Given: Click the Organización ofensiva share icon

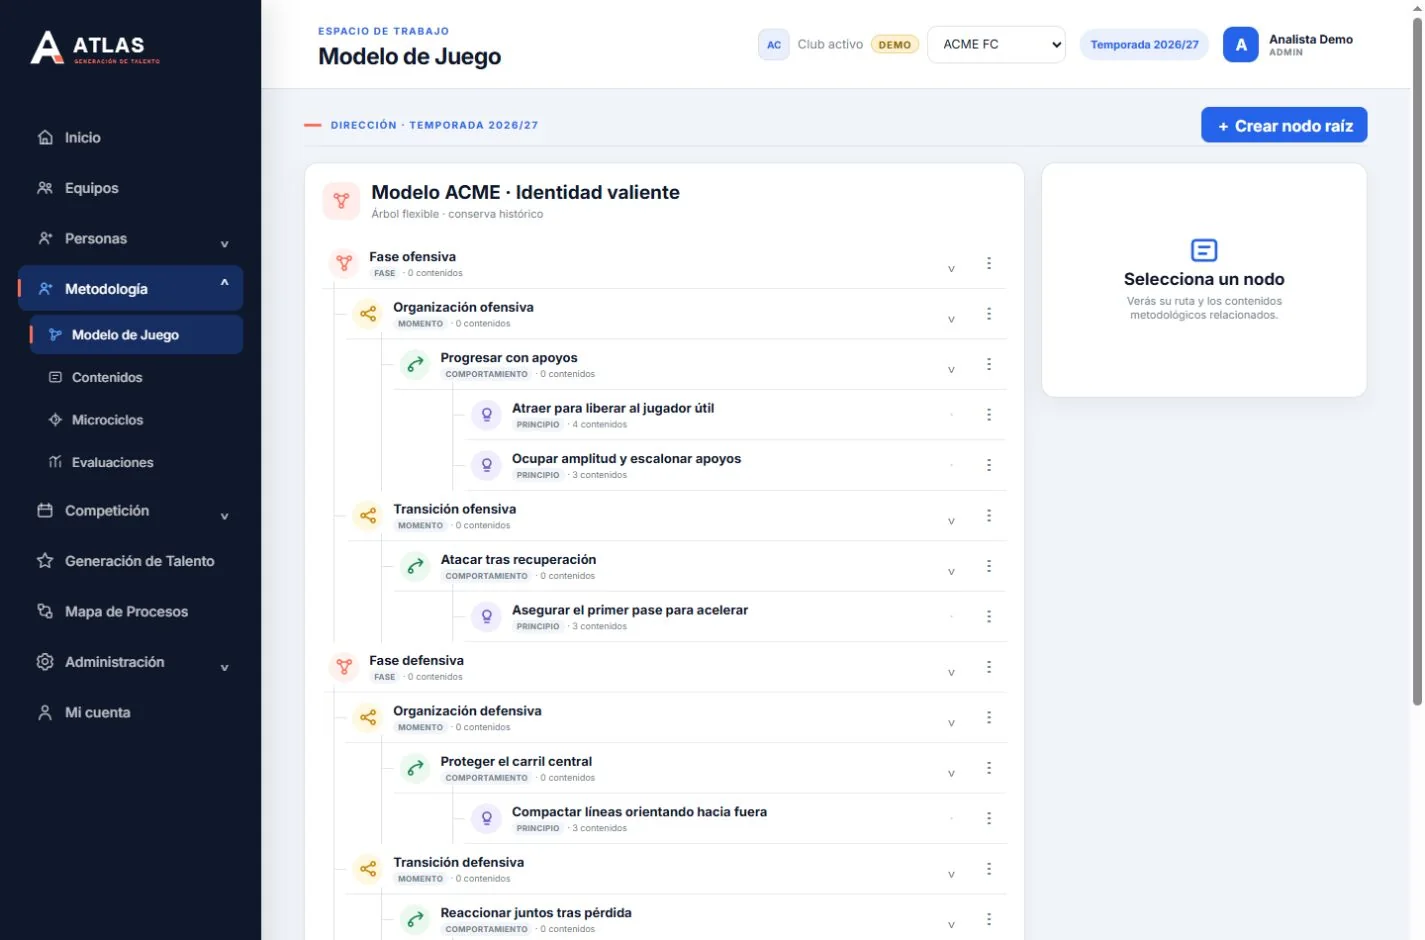Looking at the screenshot, I should pyautogui.click(x=368, y=314).
